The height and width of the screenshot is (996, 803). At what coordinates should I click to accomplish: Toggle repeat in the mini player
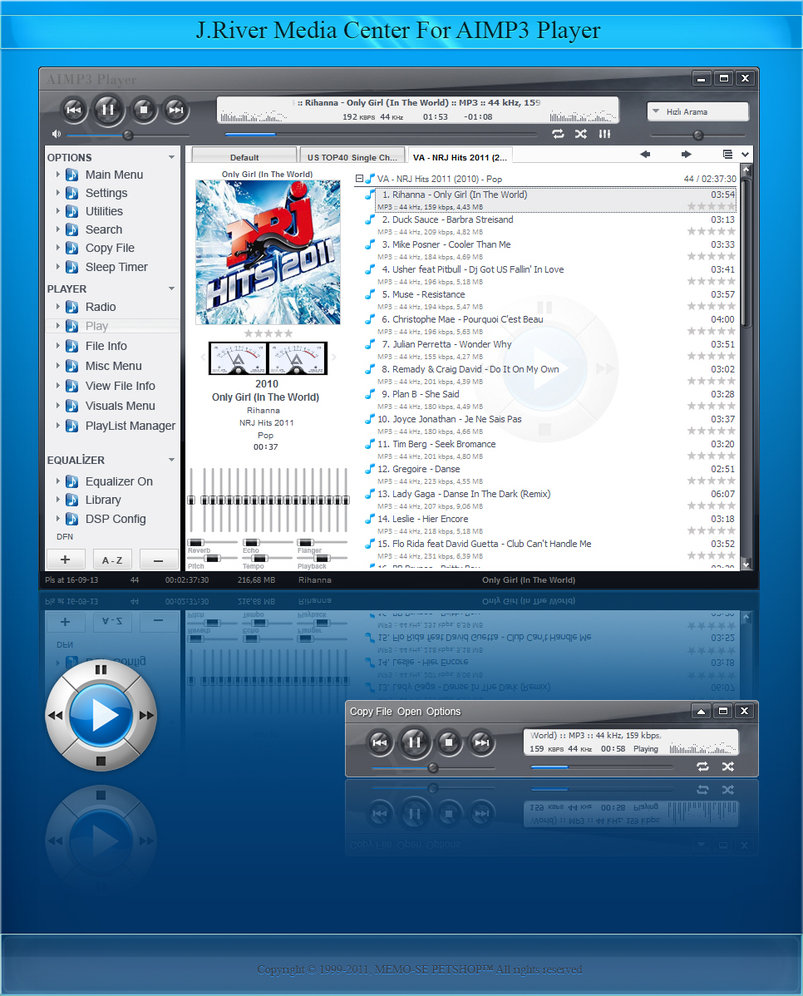click(x=703, y=767)
